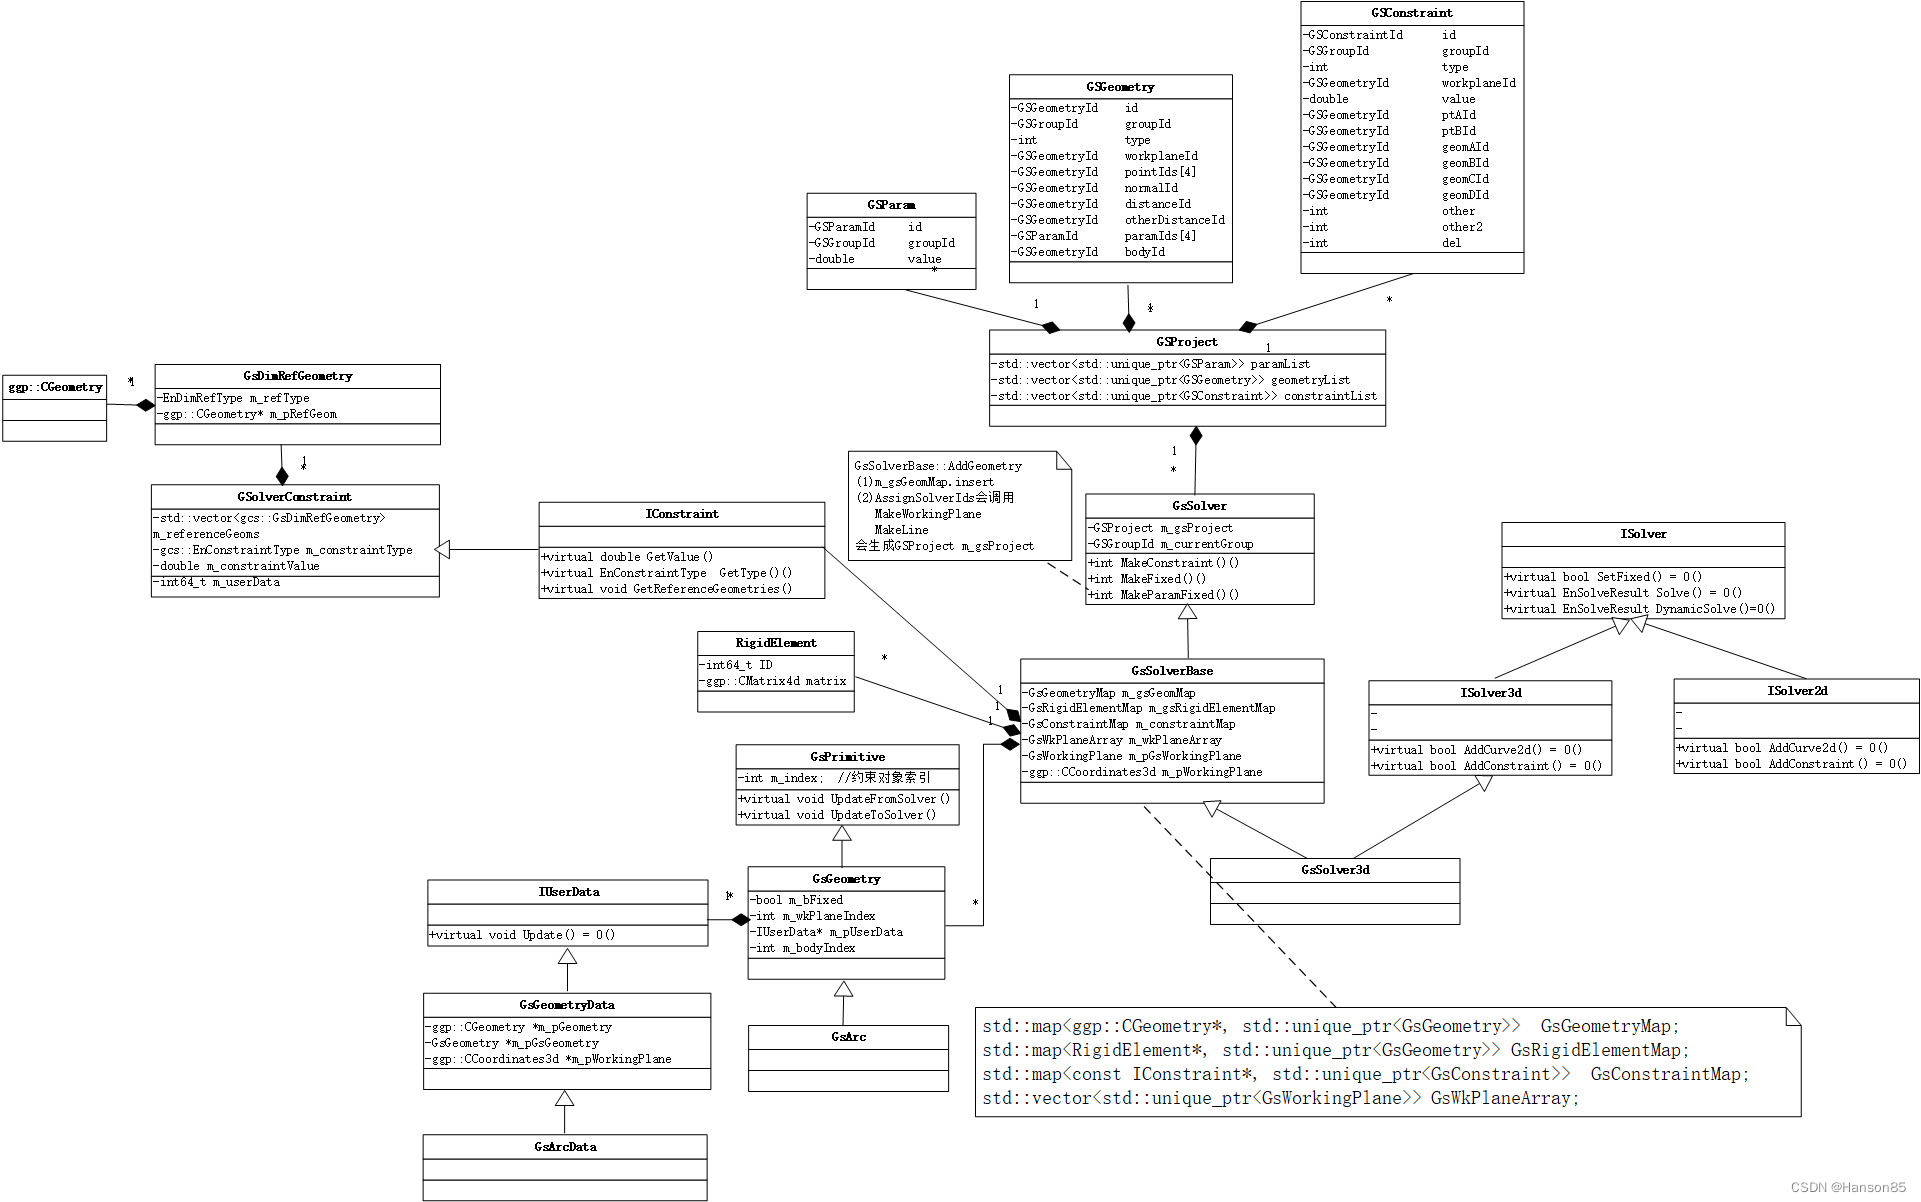Select the workplaneId field in GSConstraint
This screenshot has width=1921, height=1202.
(1410, 83)
